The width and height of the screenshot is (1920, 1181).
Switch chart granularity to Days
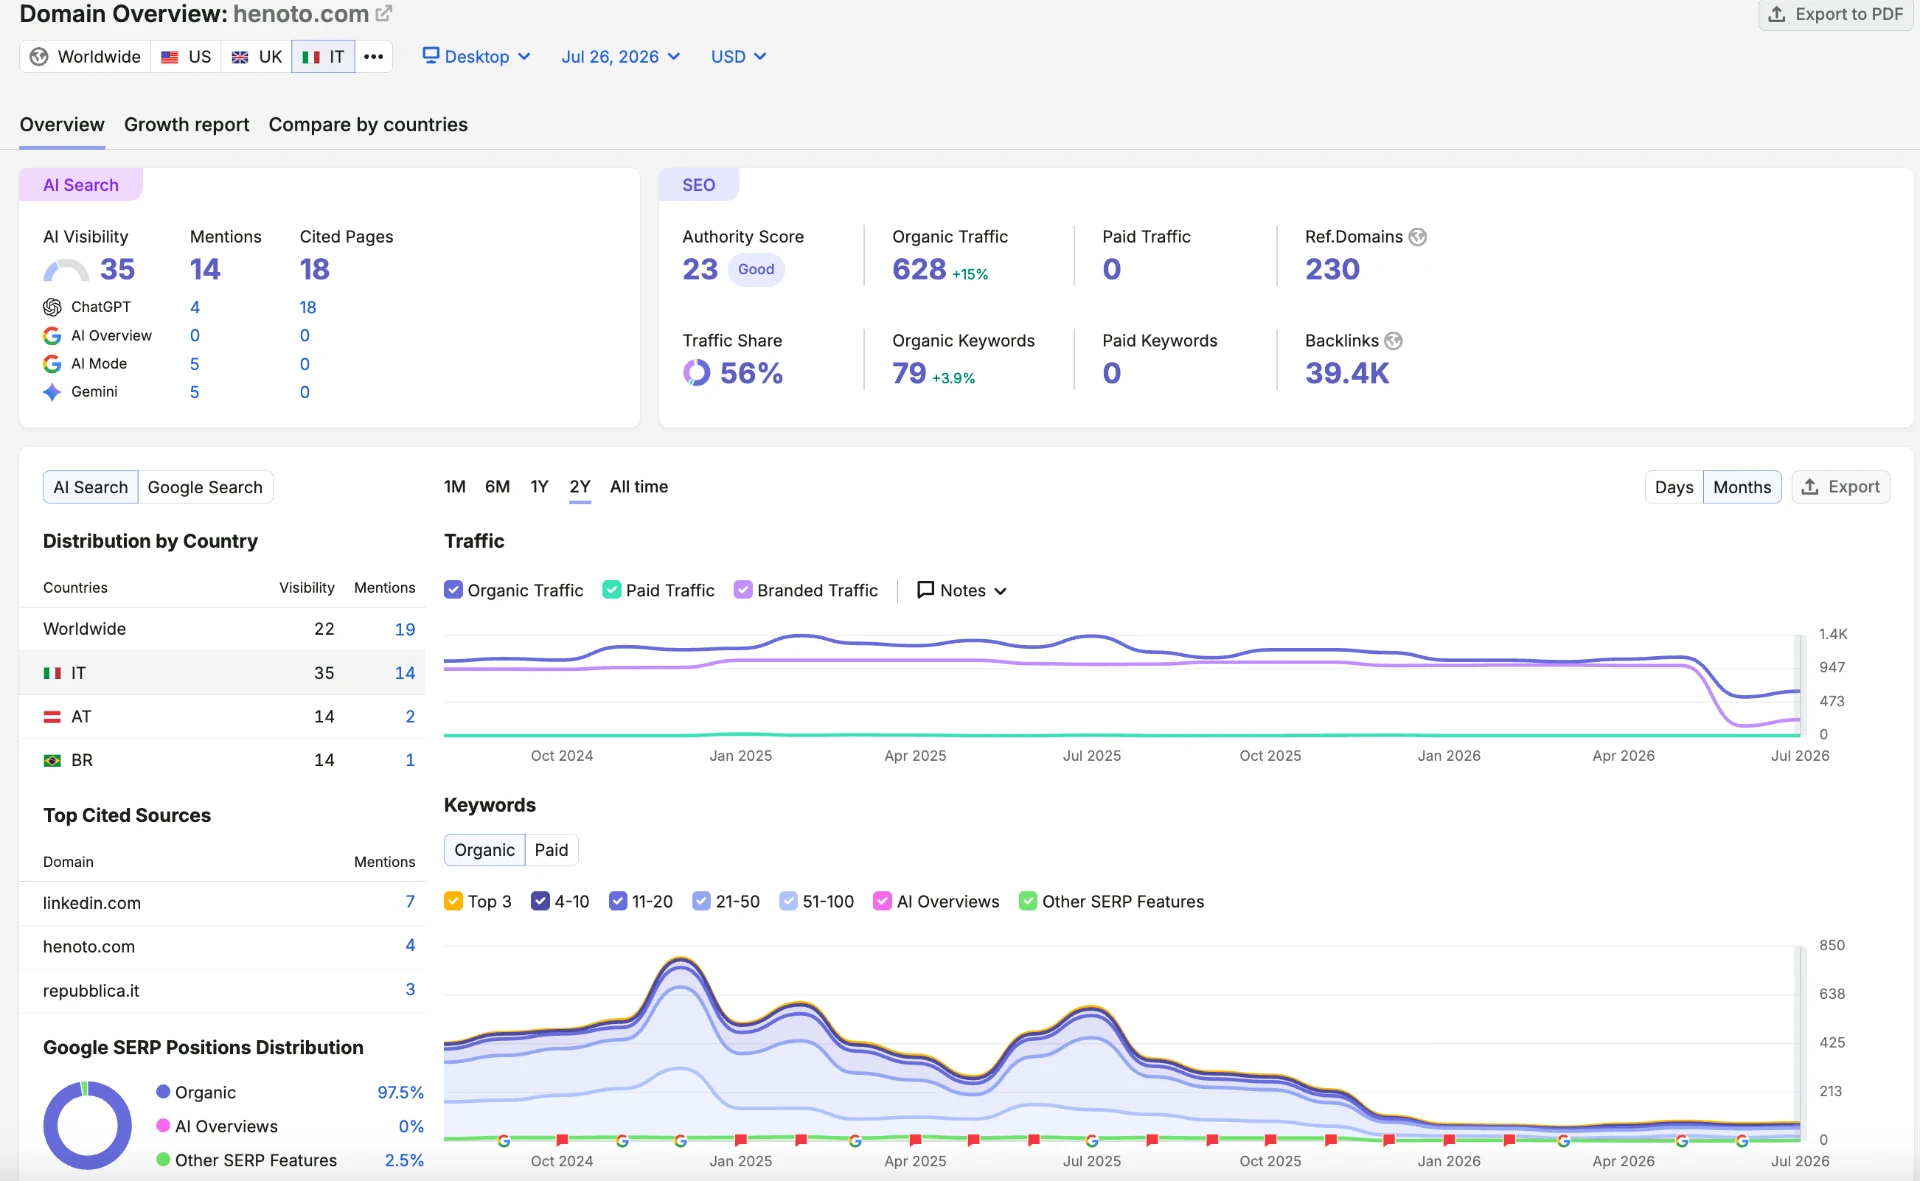pyautogui.click(x=1674, y=487)
